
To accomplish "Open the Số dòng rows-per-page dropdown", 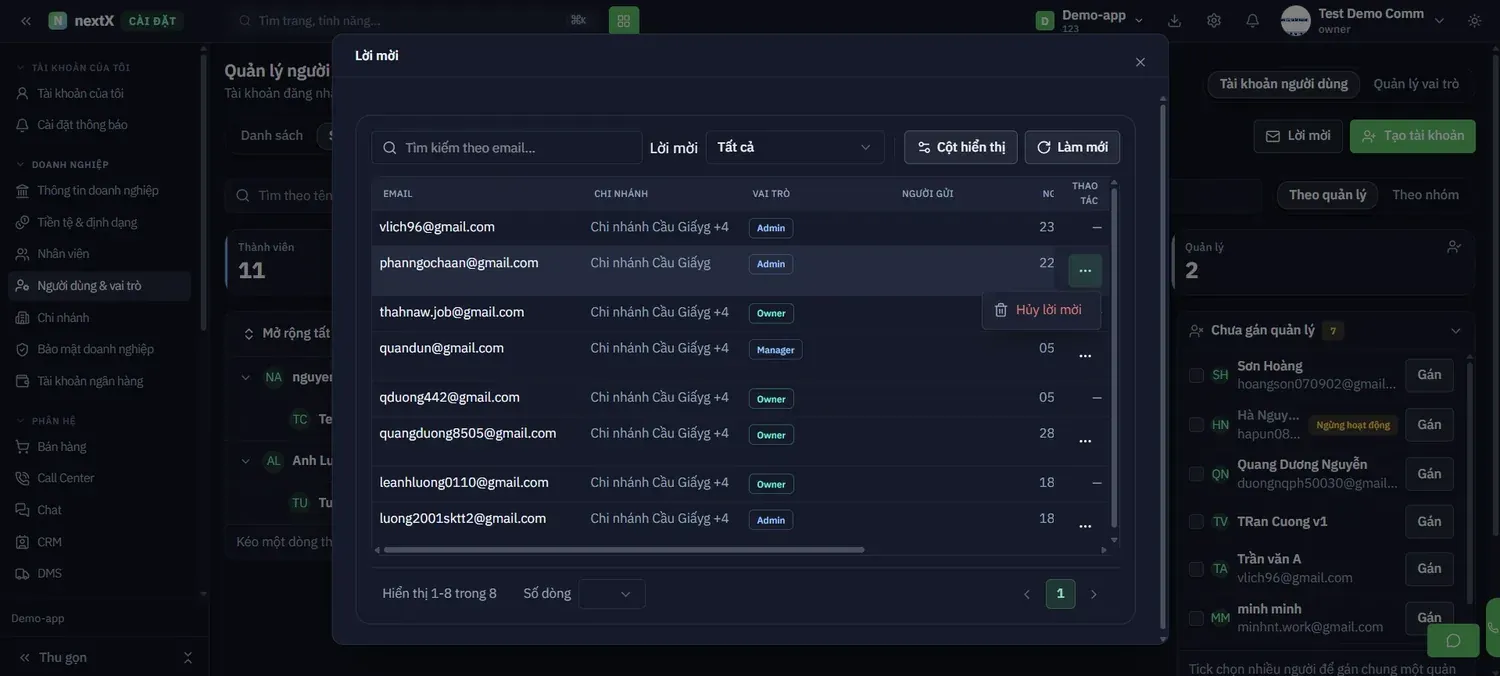I will point(612,594).
